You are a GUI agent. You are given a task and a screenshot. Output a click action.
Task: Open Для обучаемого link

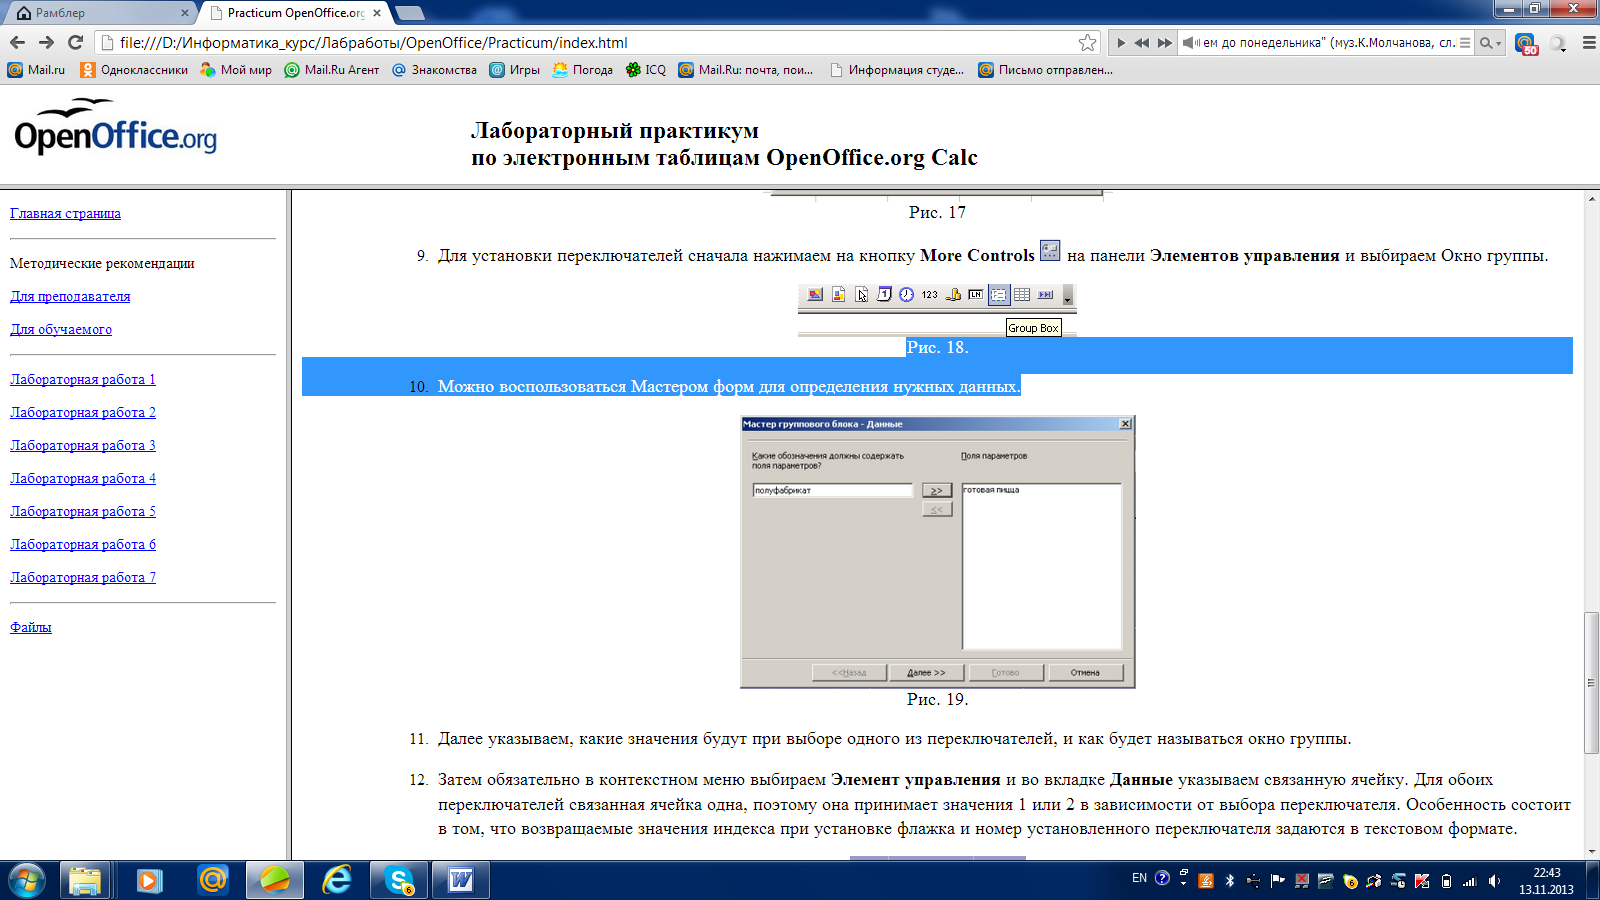click(61, 329)
